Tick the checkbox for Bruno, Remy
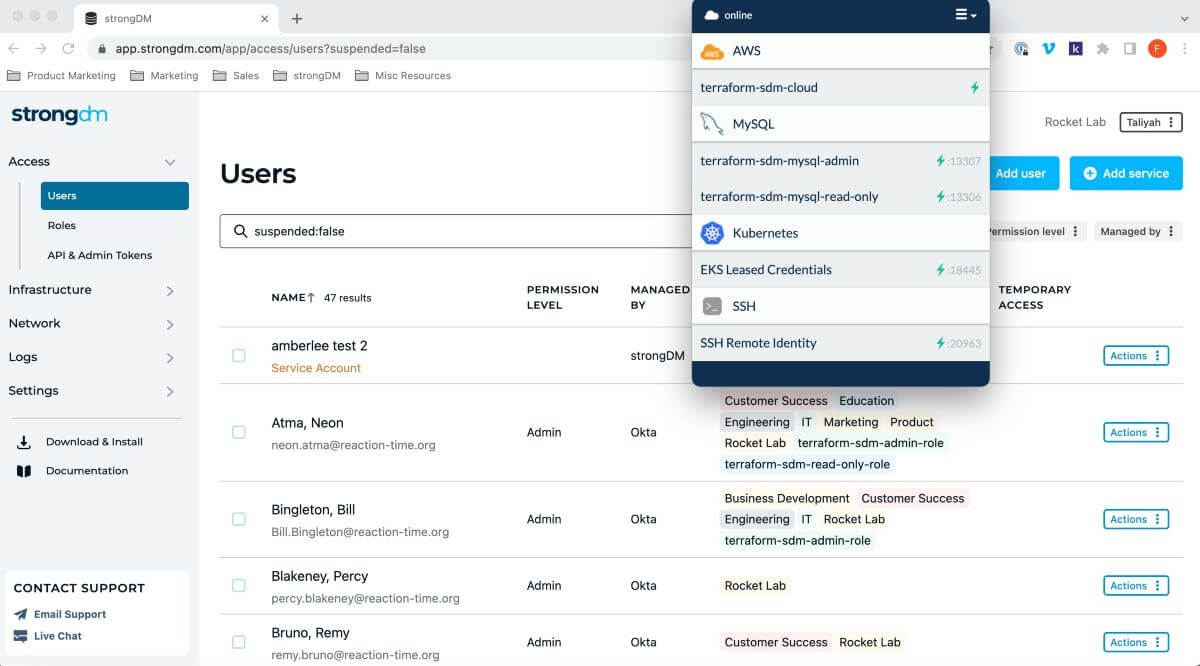The width and height of the screenshot is (1200, 666). coord(239,642)
